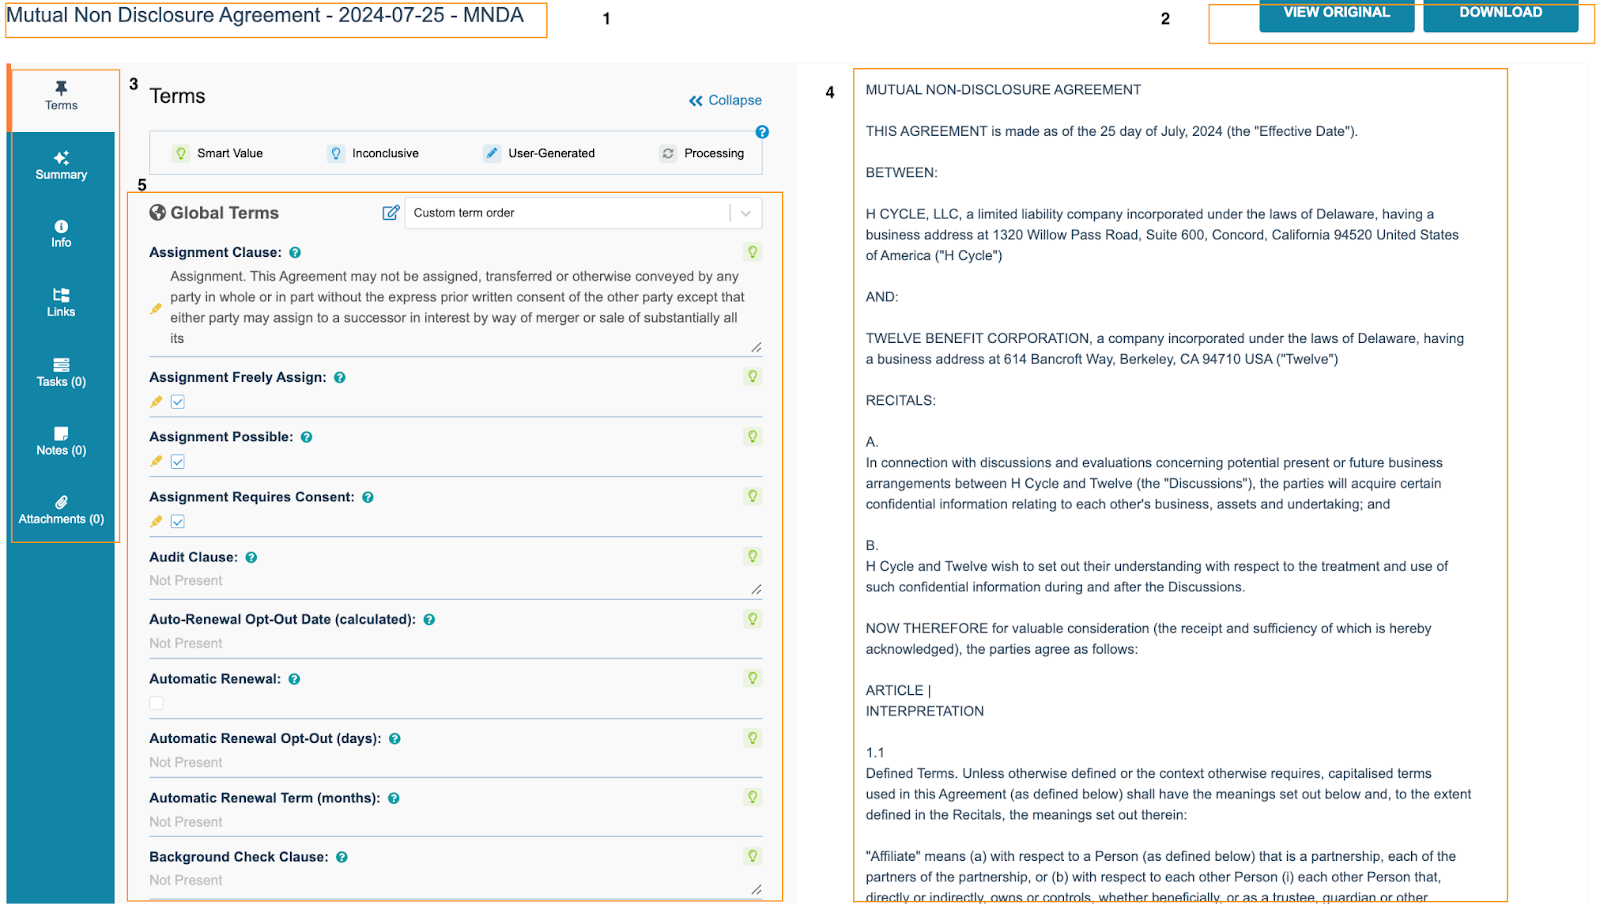
Task: Click the Smart Value lightbulb legend icon
Action: (x=181, y=153)
